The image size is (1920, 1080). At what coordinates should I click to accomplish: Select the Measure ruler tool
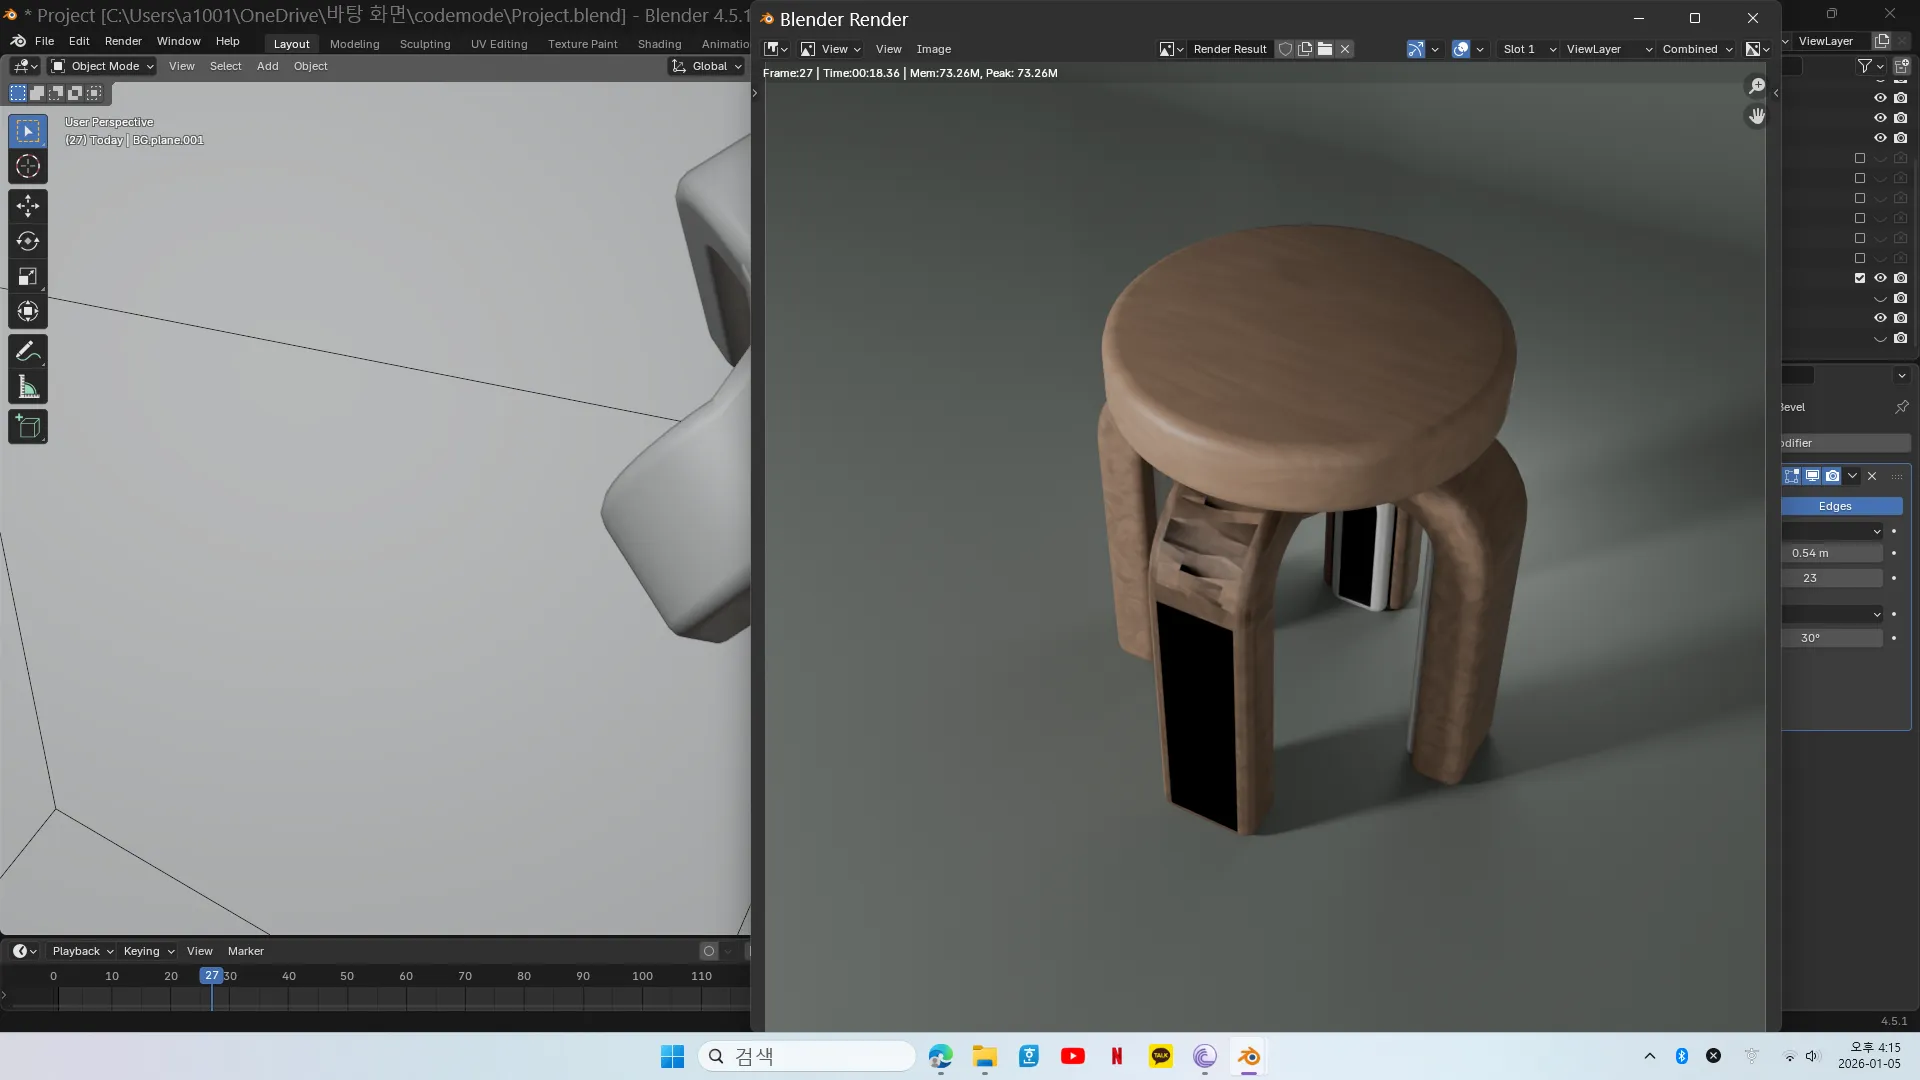pyautogui.click(x=28, y=388)
